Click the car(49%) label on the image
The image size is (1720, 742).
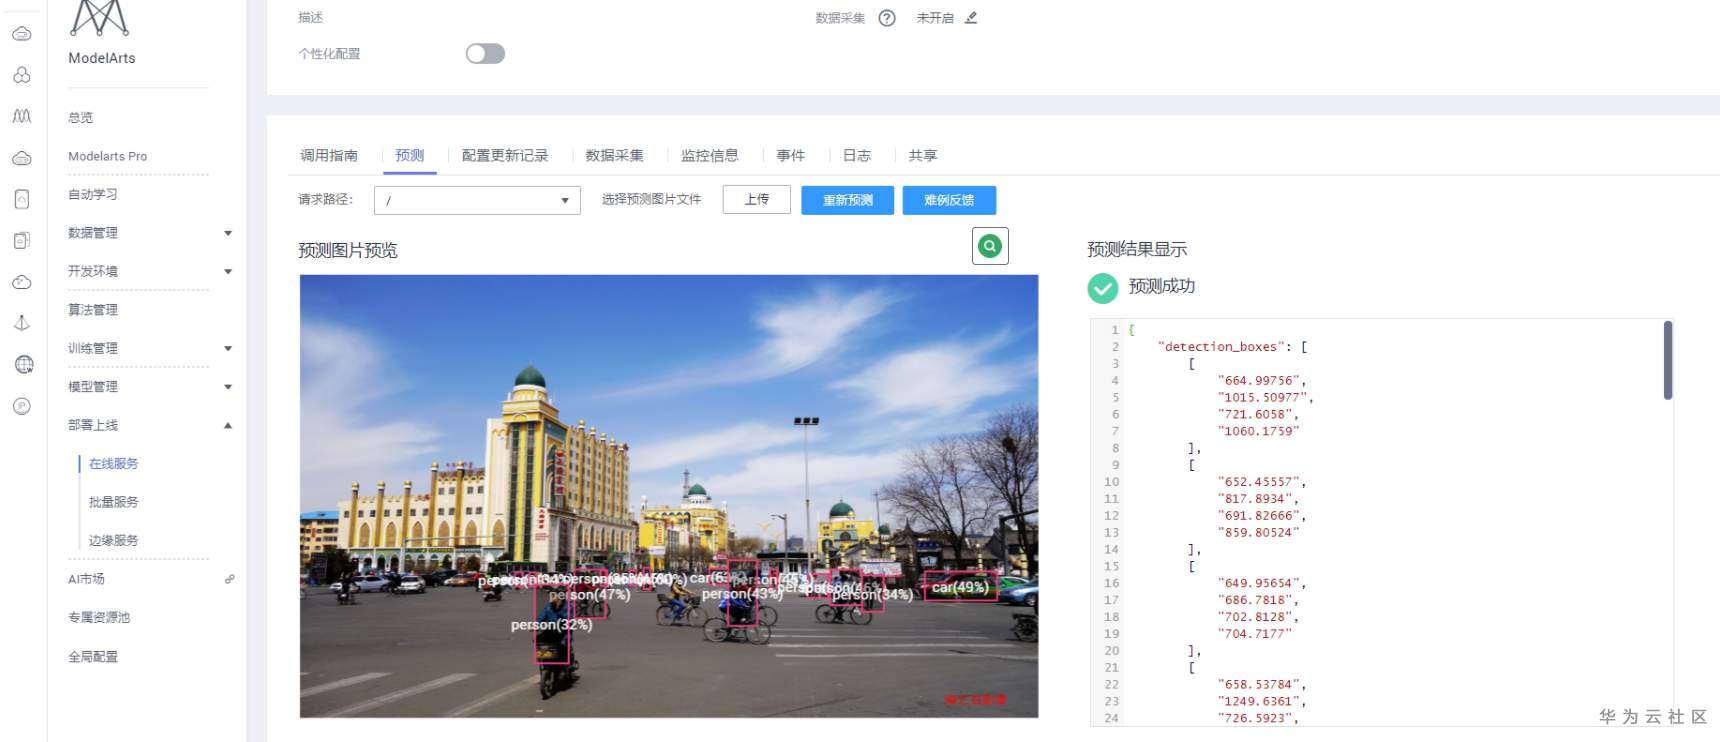point(960,587)
